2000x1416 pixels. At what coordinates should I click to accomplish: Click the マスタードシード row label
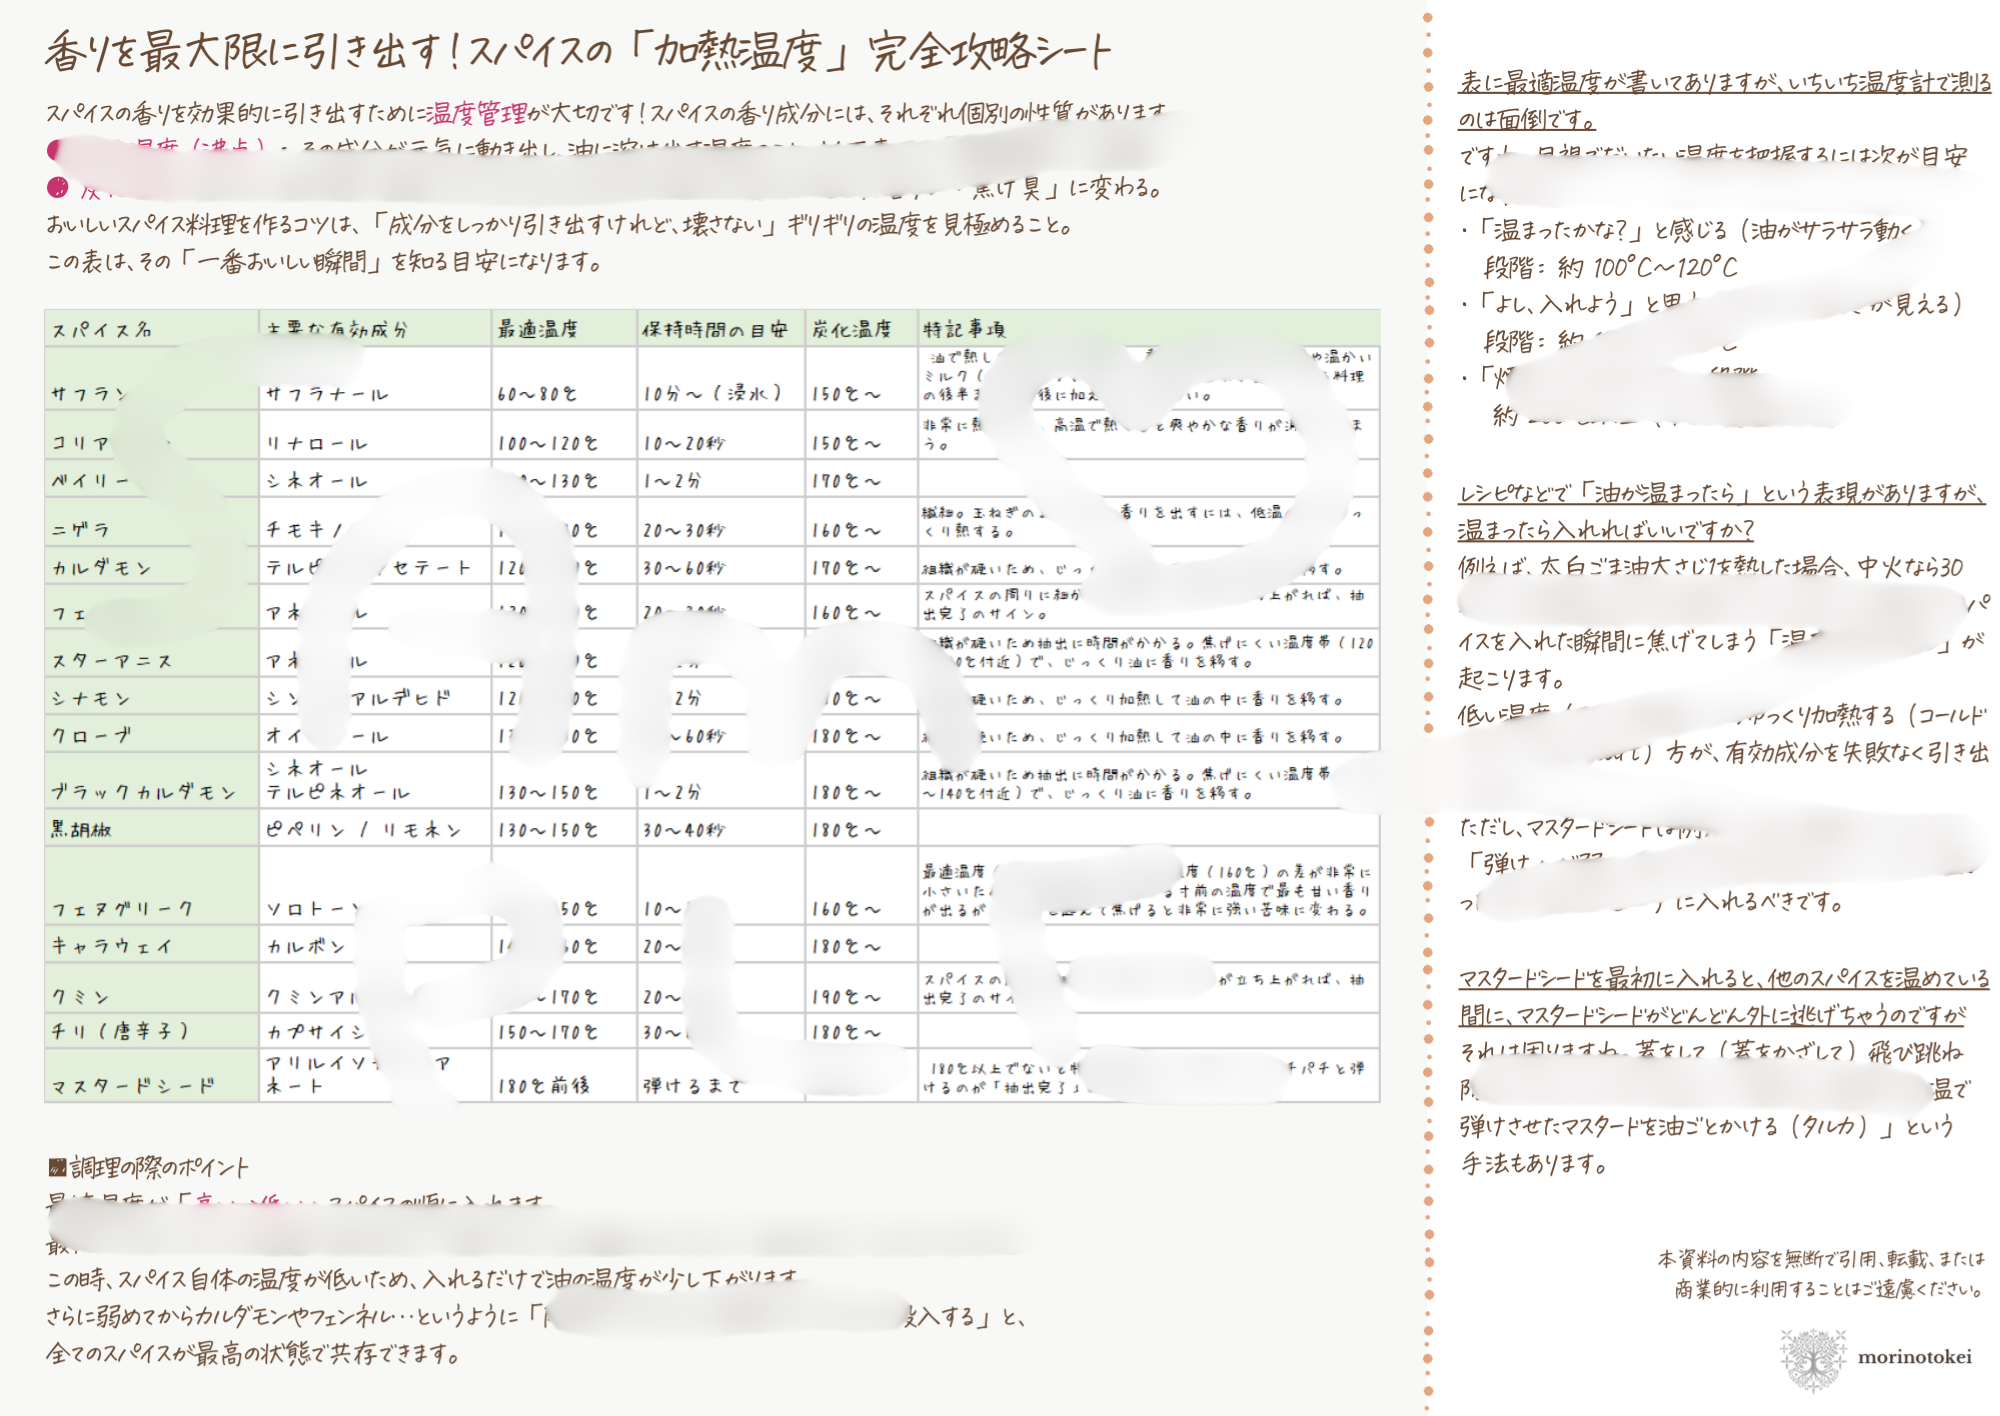tap(133, 1085)
